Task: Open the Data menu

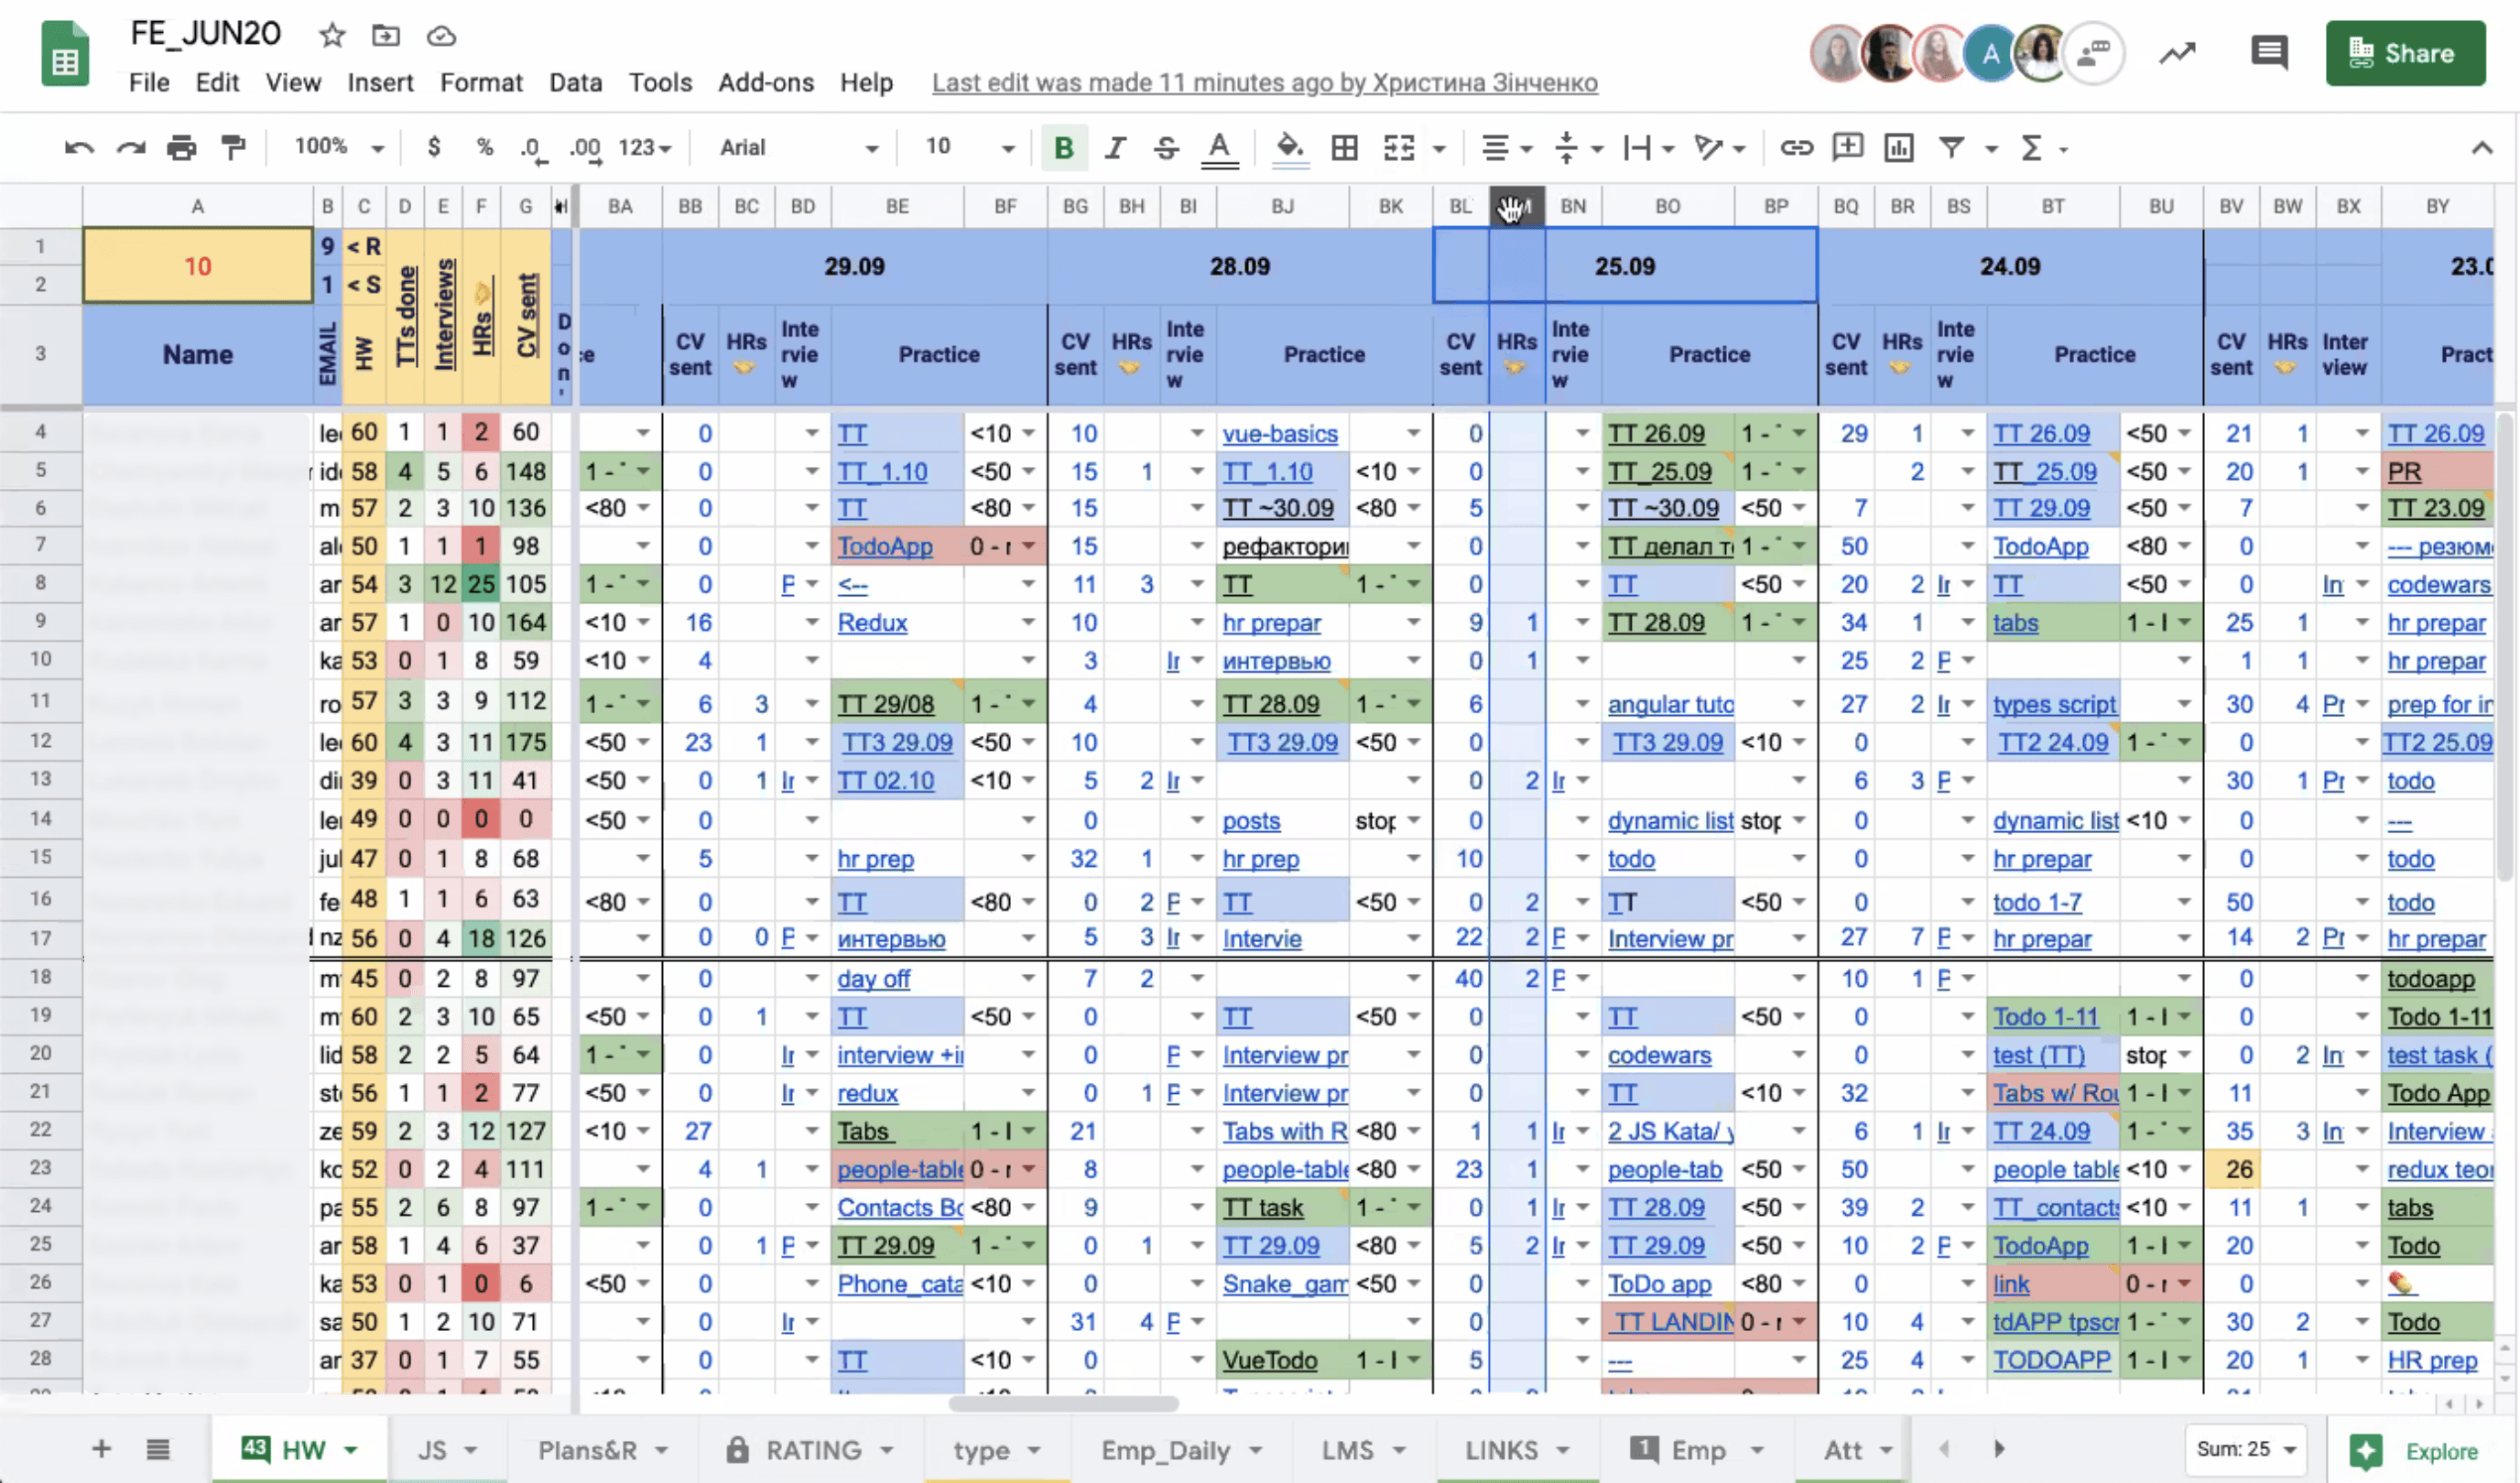Action: pyautogui.click(x=575, y=83)
